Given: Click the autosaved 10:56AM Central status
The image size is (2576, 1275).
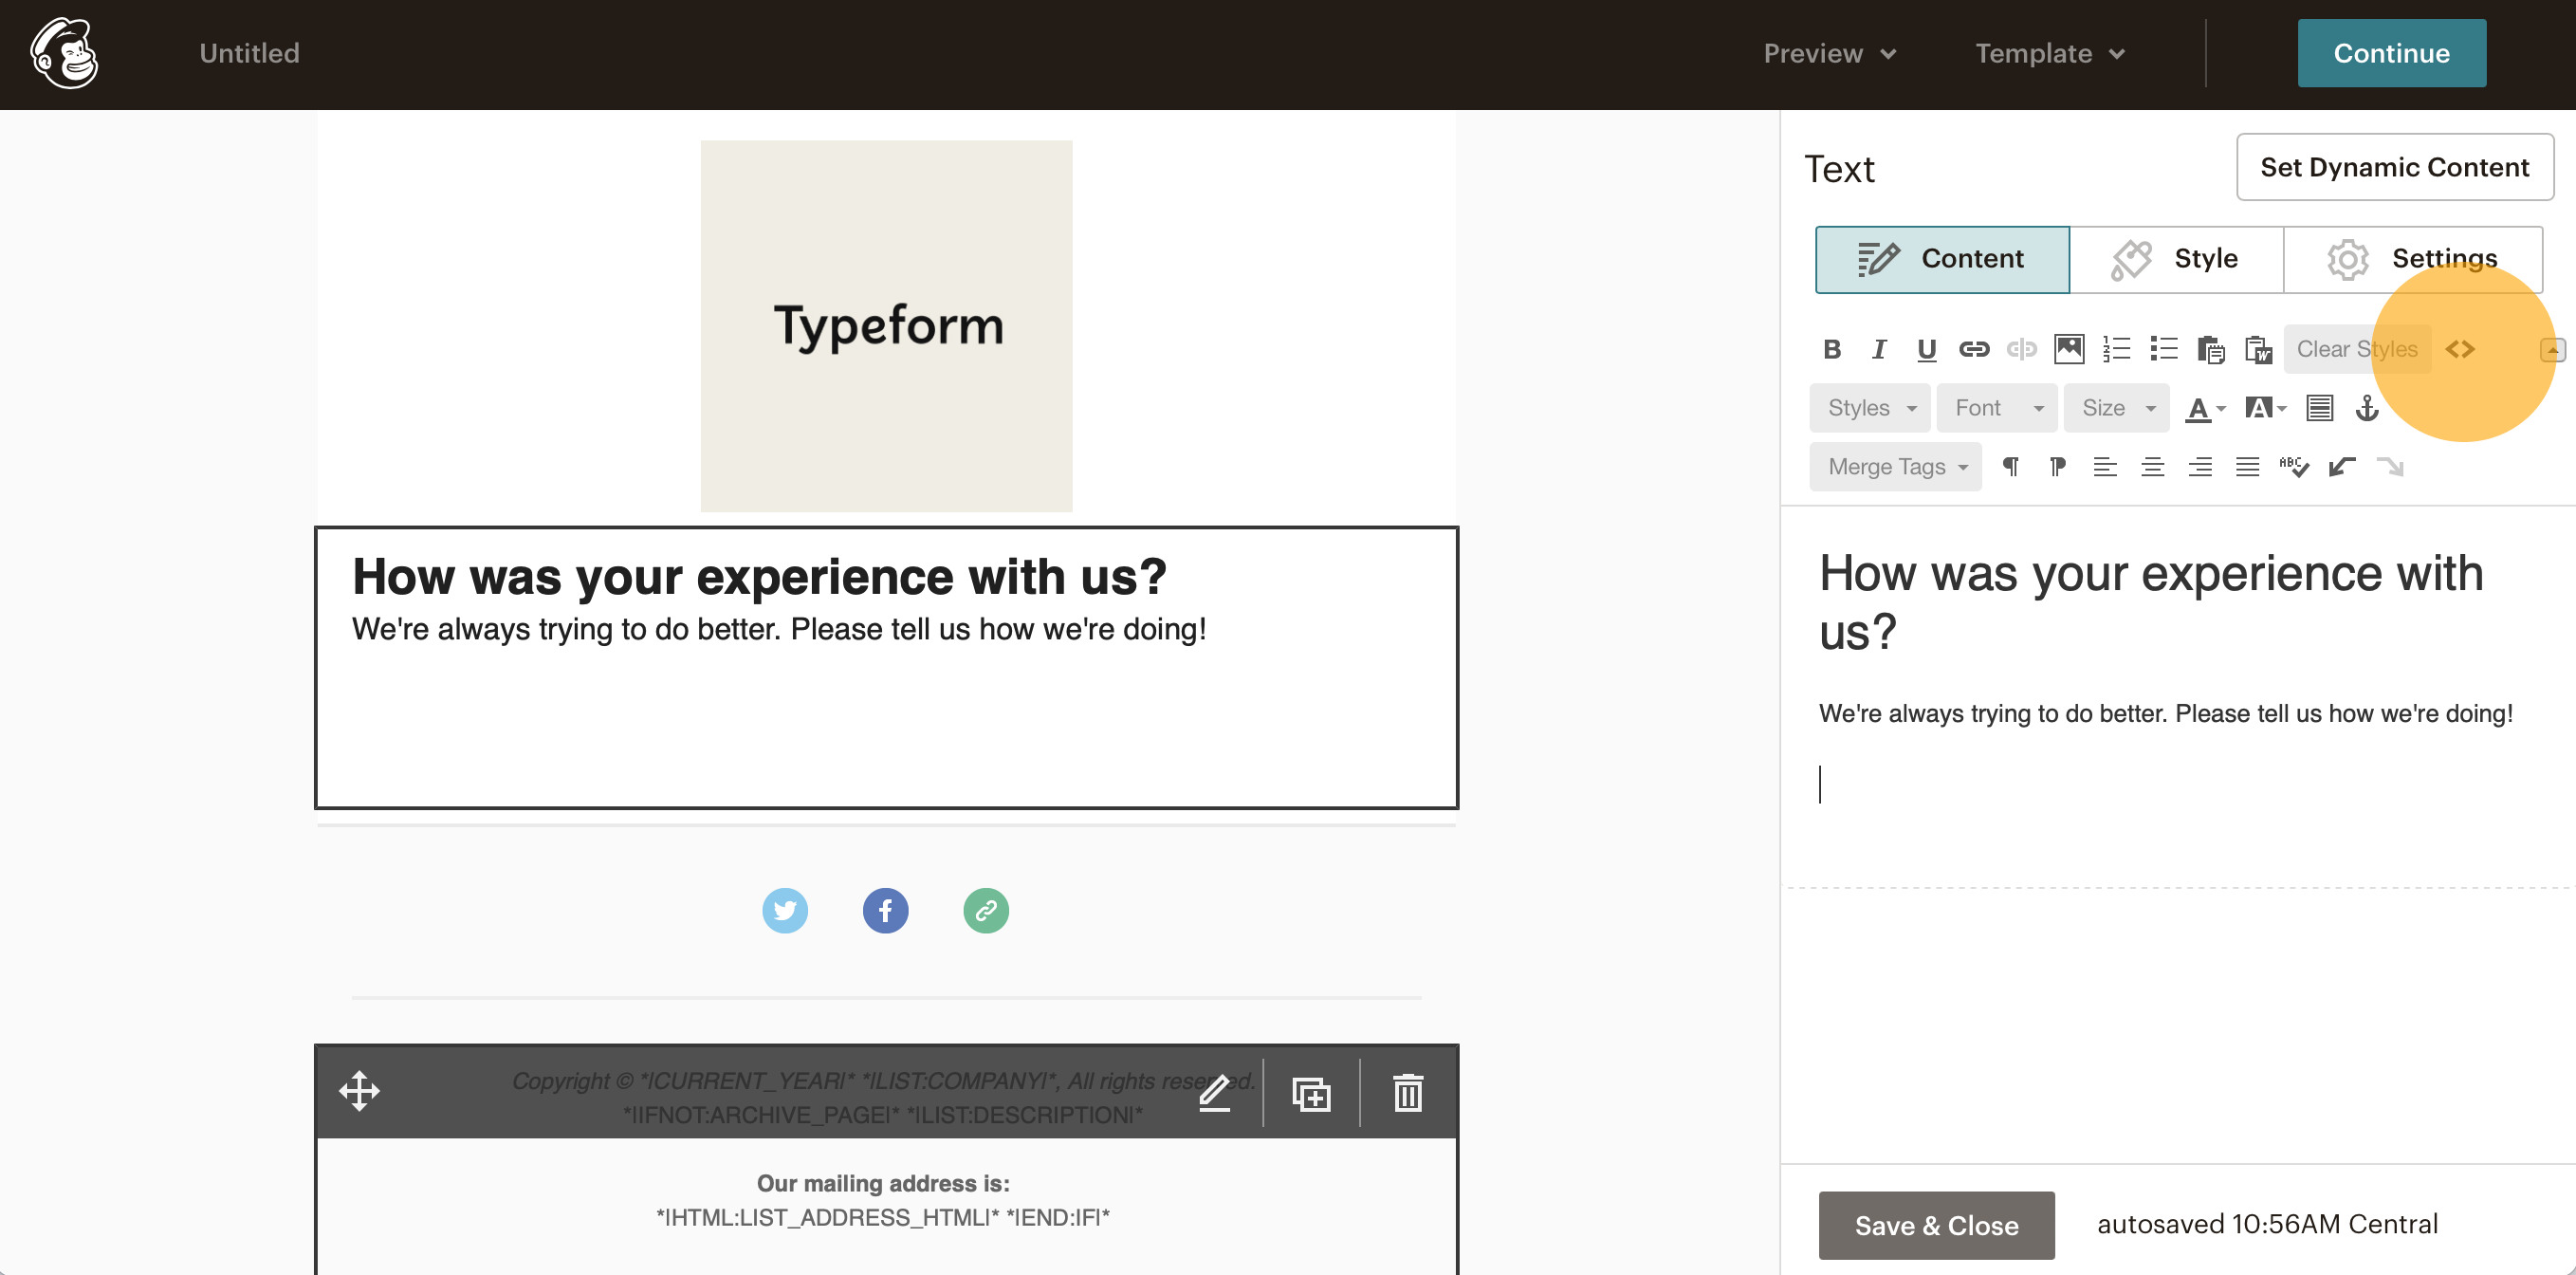Looking at the screenshot, I should [x=2267, y=1224].
